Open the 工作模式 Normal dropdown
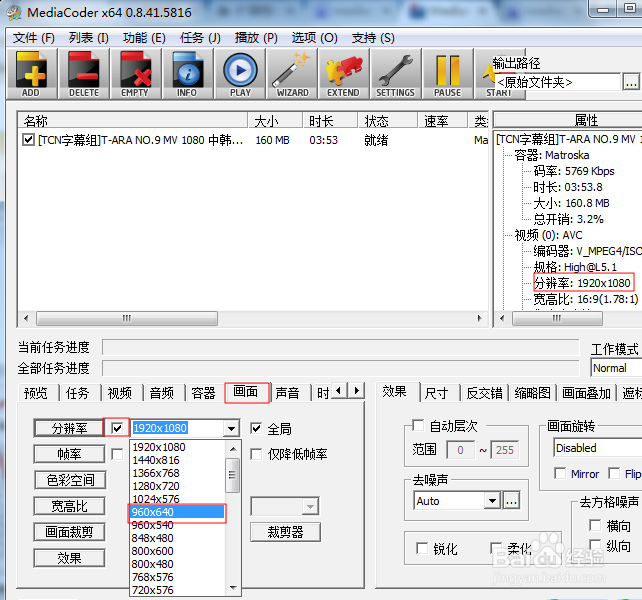This screenshot has height=600, width=642. coord(614,368)
